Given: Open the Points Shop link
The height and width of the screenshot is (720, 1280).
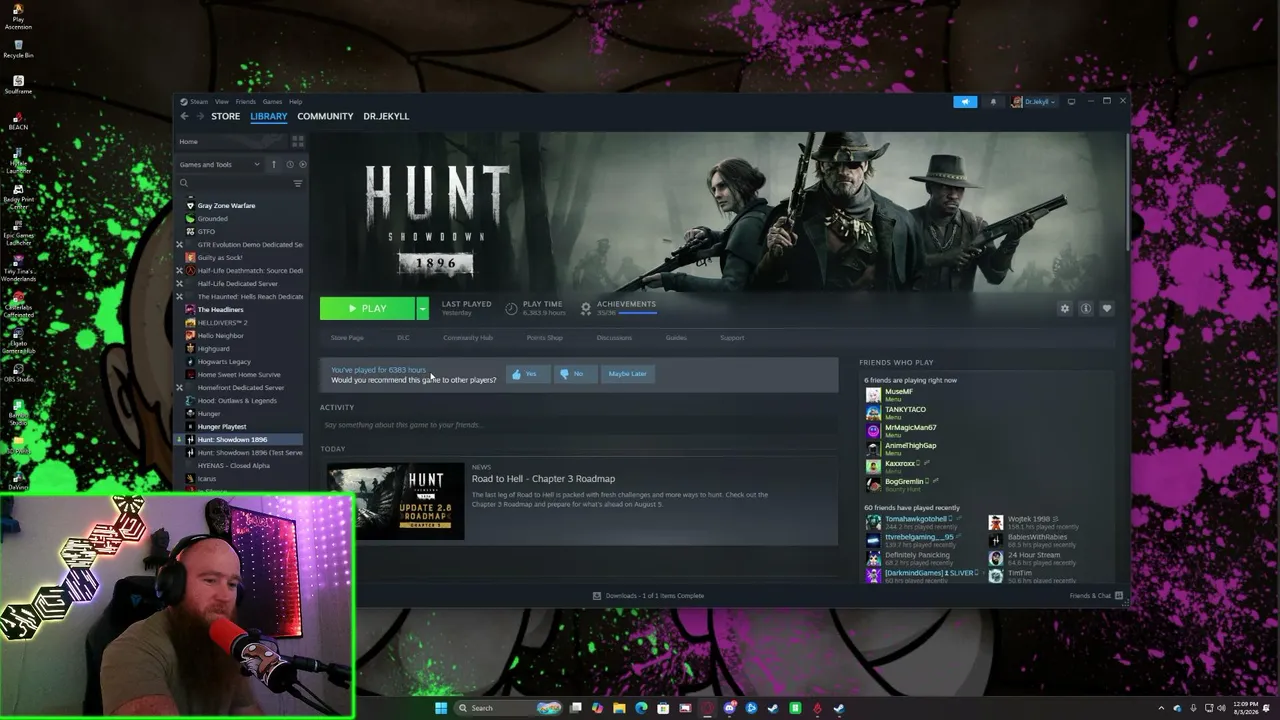Looking at the screenshot, I should tap(545, 338).
